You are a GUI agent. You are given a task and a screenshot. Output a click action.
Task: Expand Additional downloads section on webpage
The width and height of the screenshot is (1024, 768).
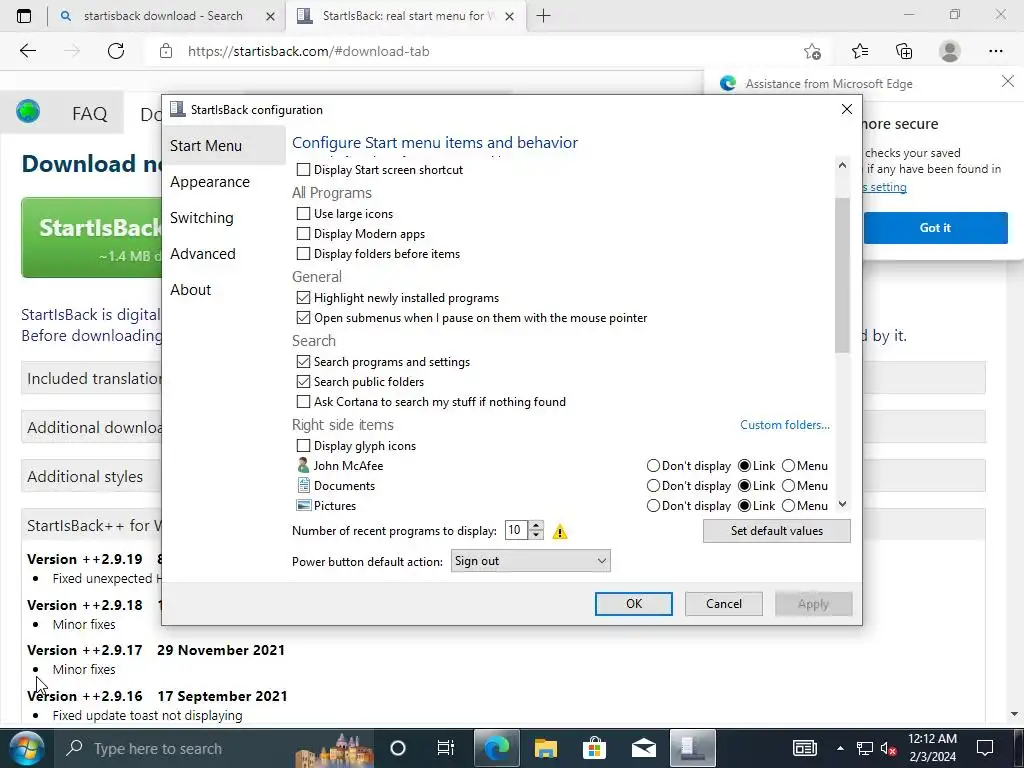point(91,427)
